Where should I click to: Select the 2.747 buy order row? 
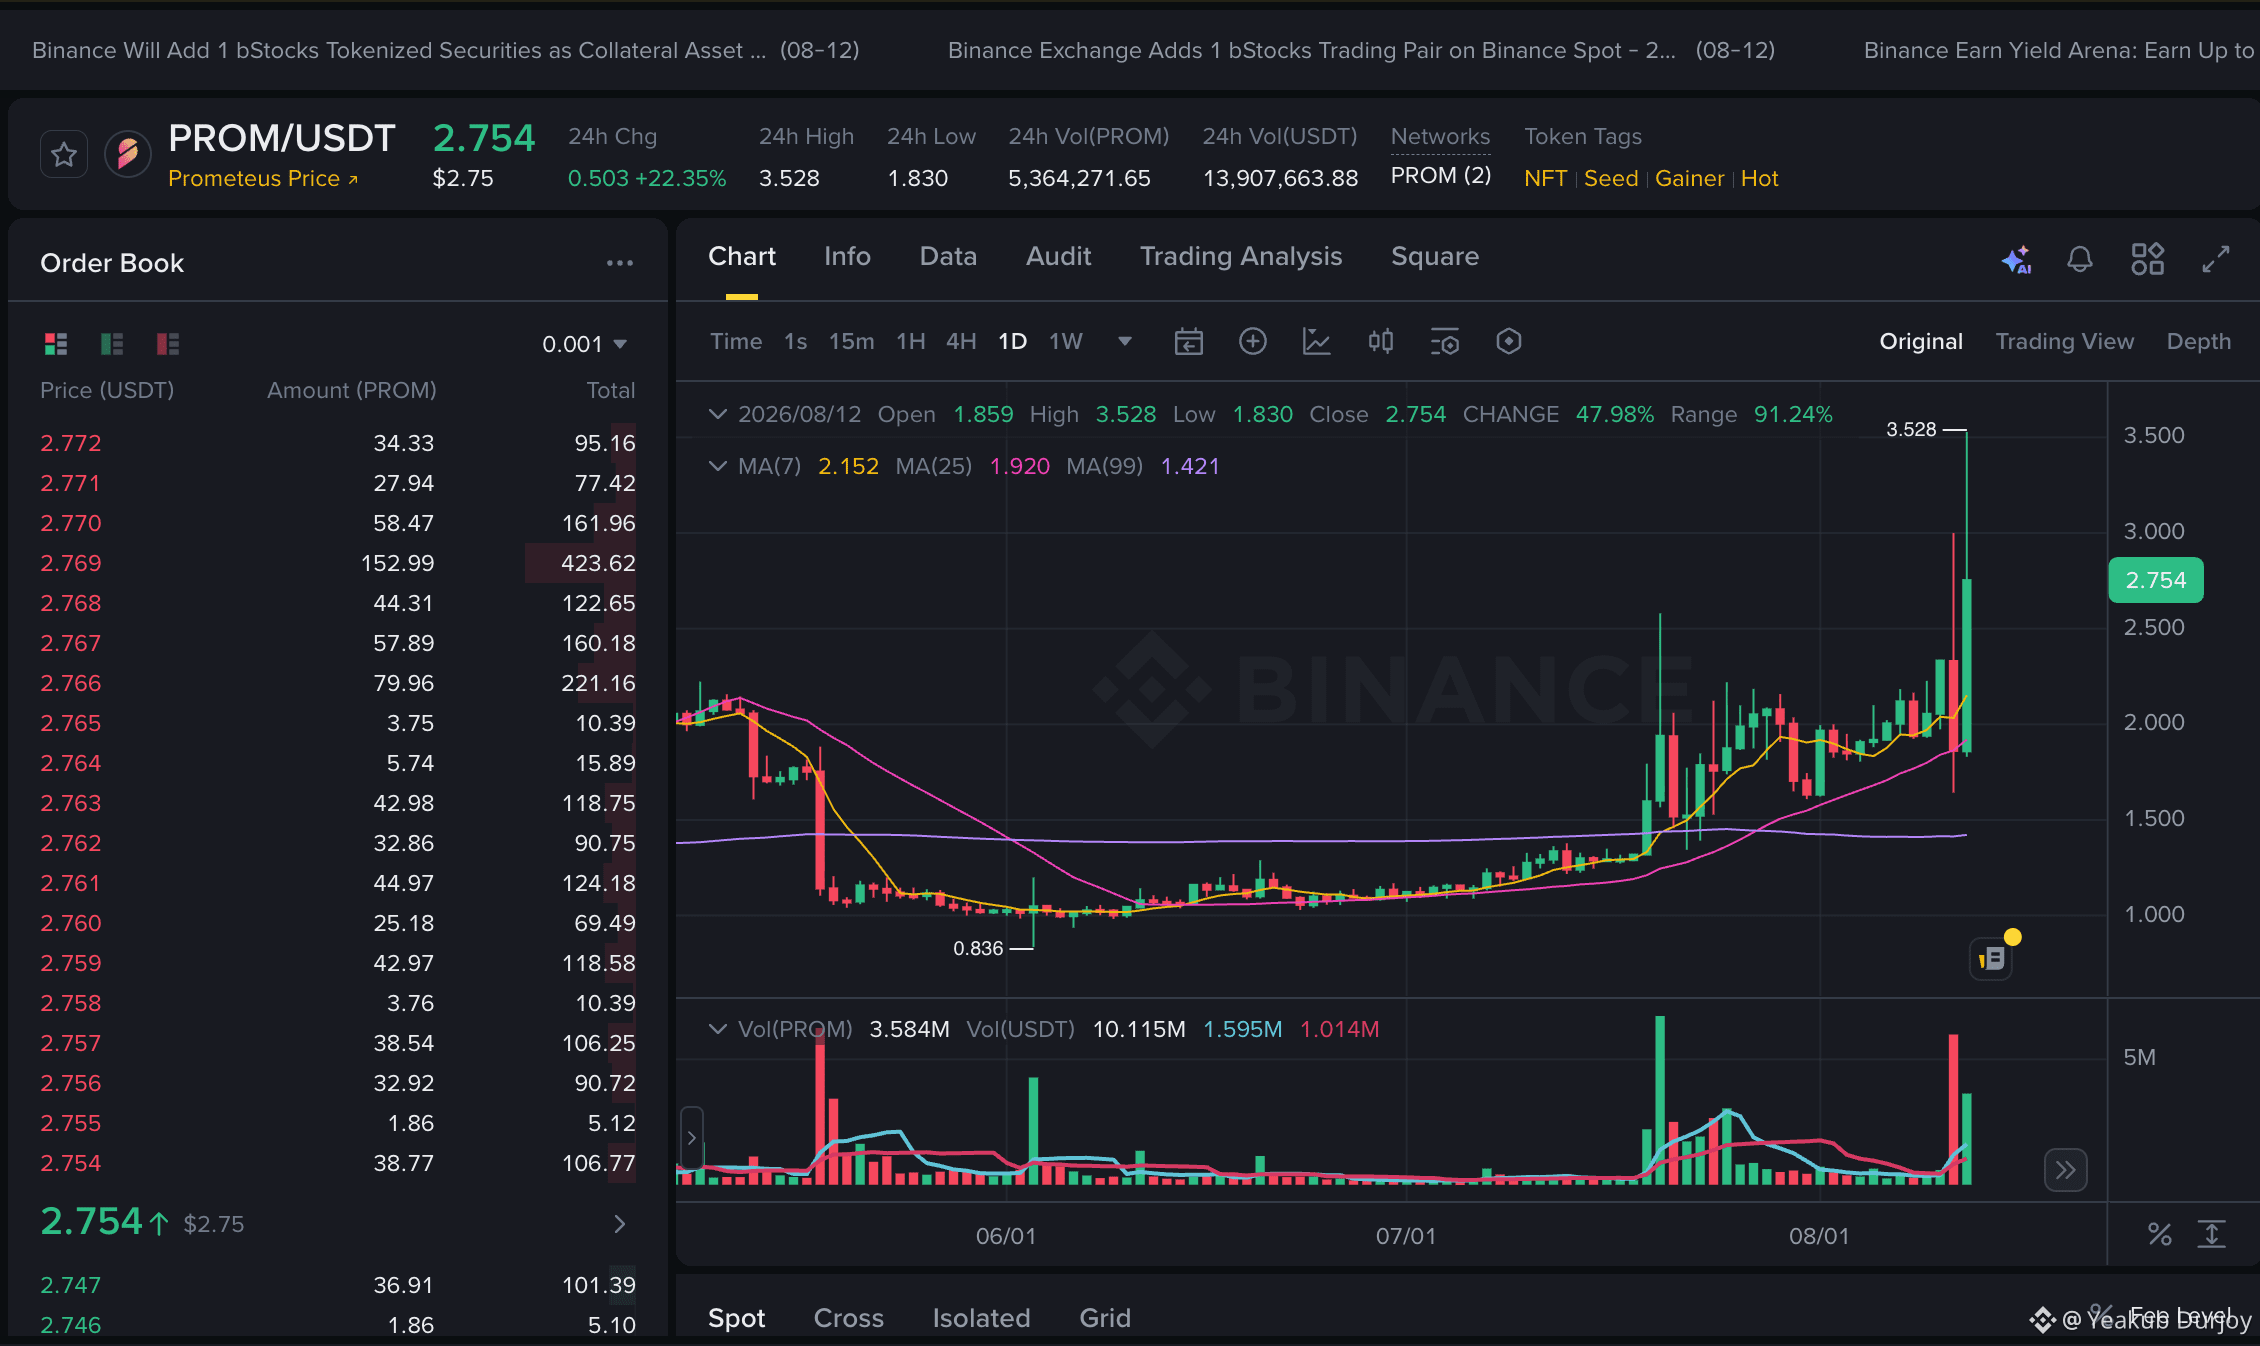[x=338, y=1285]
